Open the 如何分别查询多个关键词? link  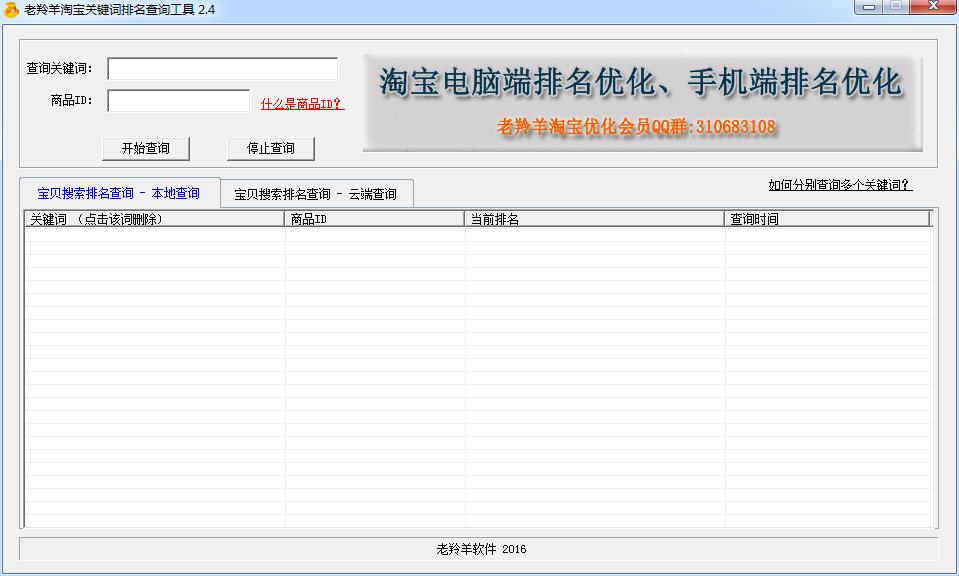click(839, 185)
